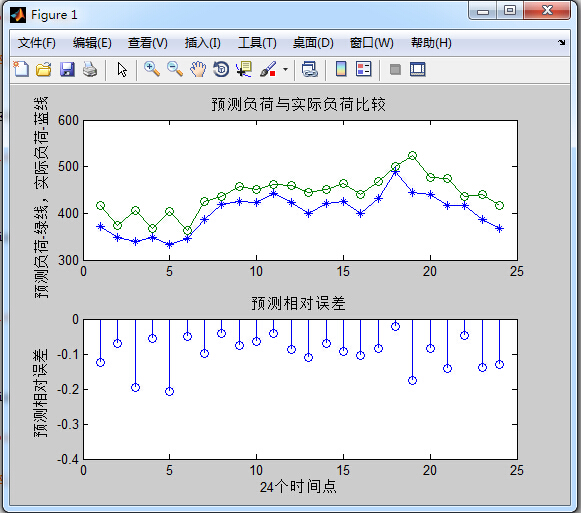This screenshot has height=513, width=581.
Task: Show plot tools and dock figure
Action: 418,69
